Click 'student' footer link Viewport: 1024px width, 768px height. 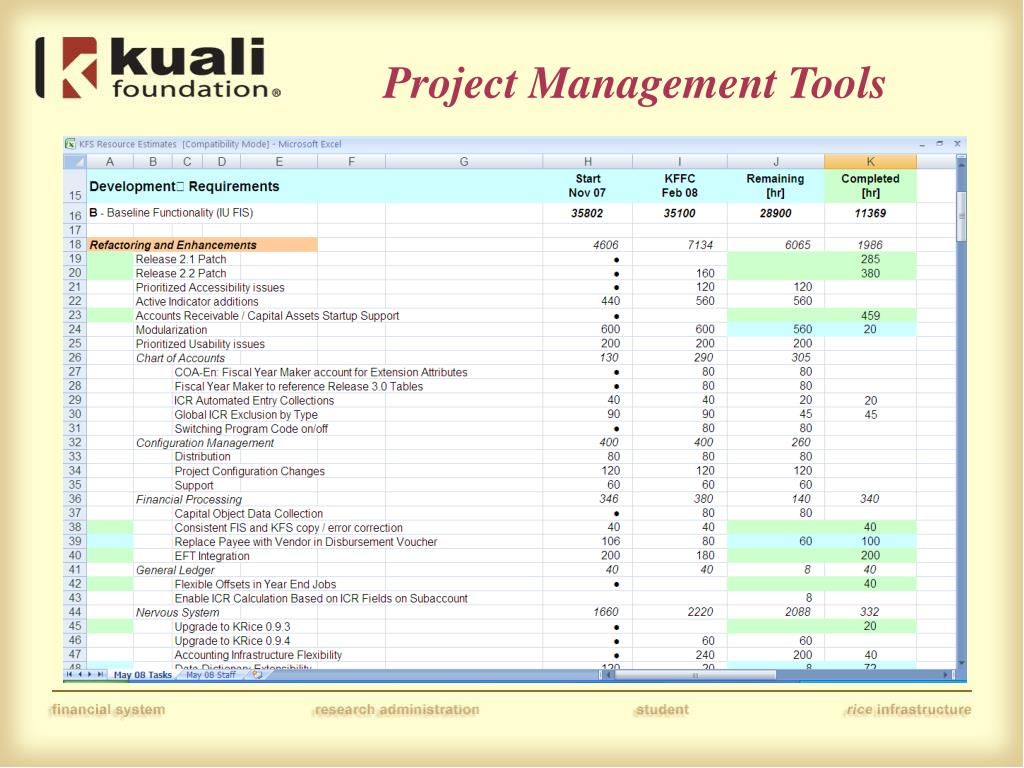click(662, 710)
